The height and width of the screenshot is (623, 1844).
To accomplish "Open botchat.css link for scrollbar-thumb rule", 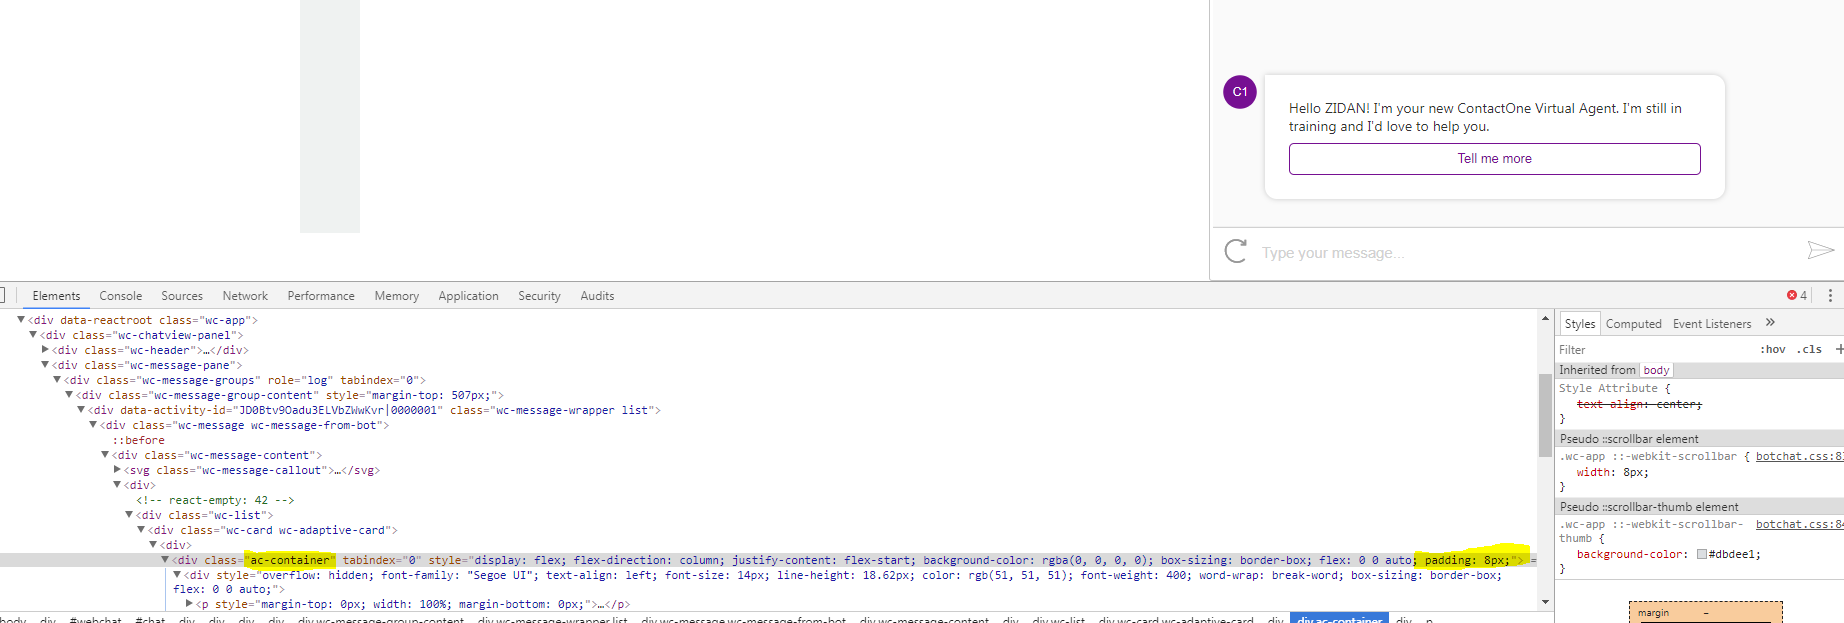I will (1800, 524).
